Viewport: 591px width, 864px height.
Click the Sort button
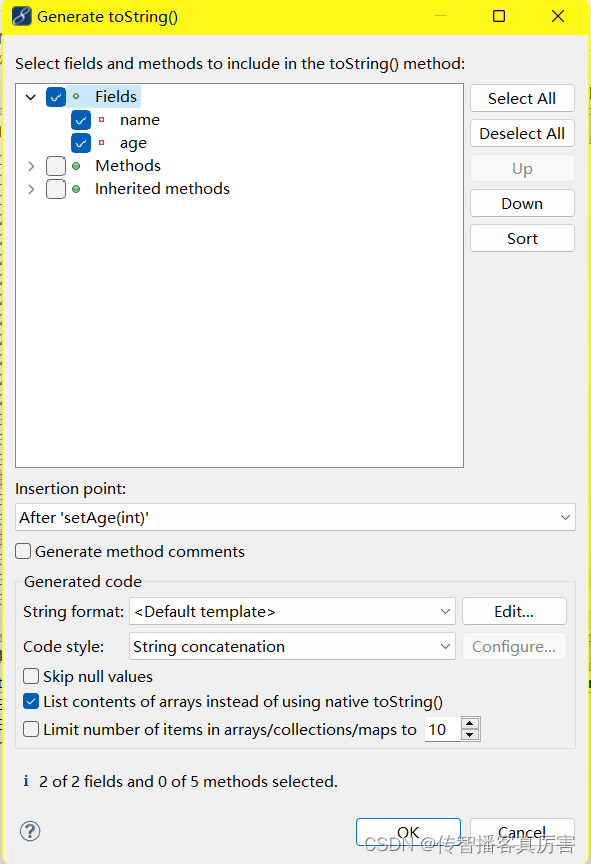pos(522,238)
